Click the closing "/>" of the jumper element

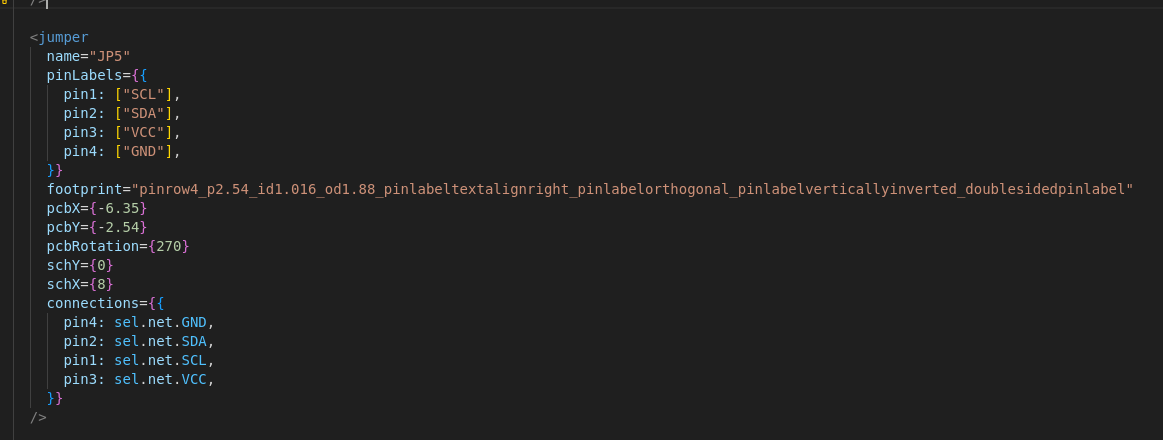tap(38, 417)
